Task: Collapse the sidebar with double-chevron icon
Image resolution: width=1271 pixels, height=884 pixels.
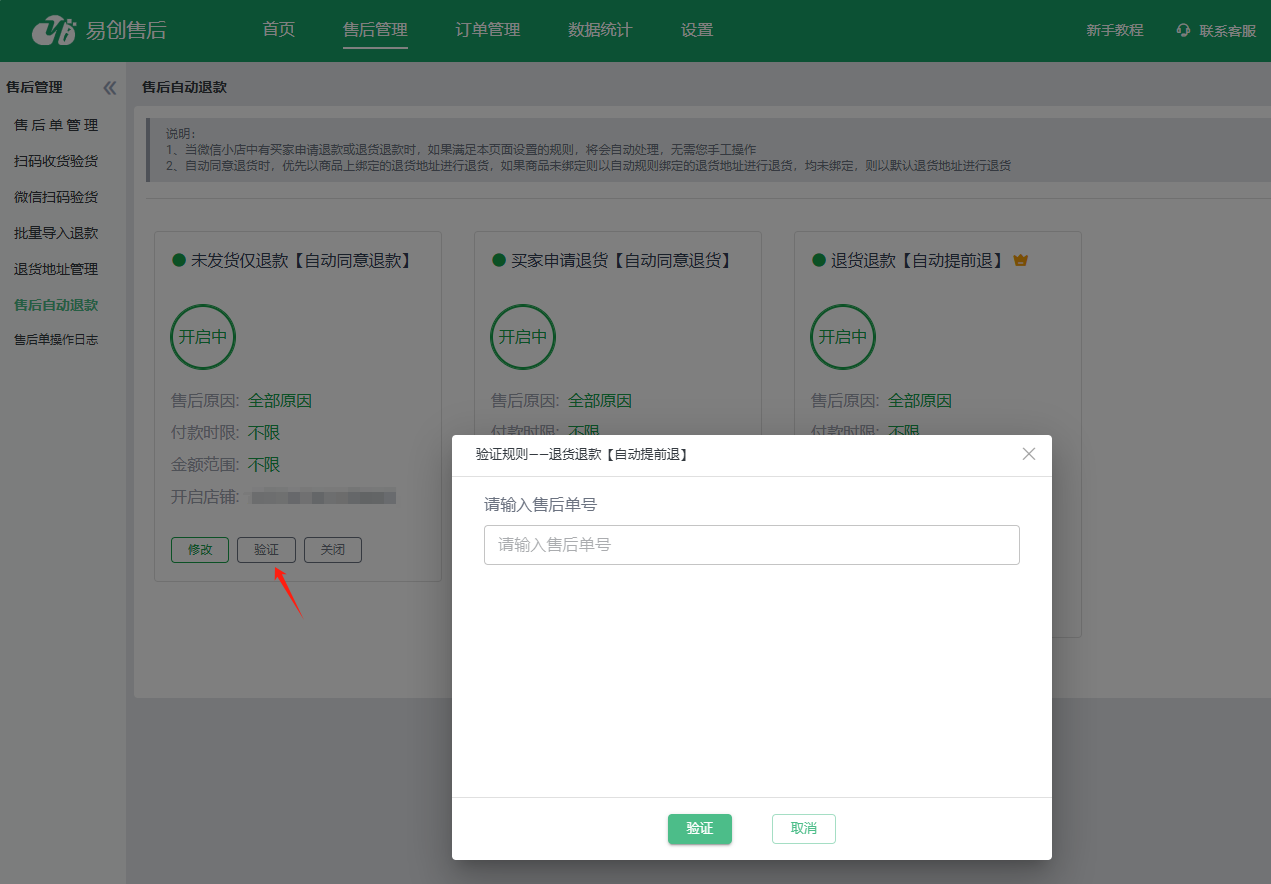Action: [110, 88]
